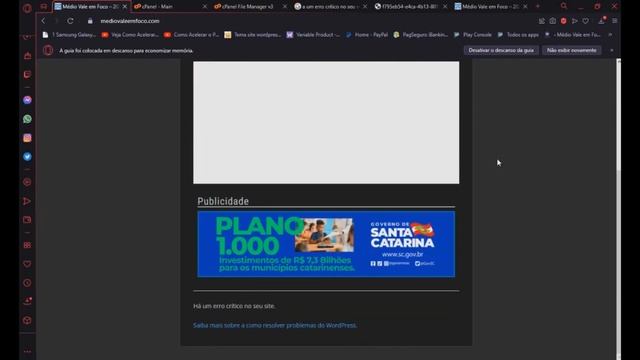Add page to bookmarks heart icon
640x360 pixels.
[585, 21]
